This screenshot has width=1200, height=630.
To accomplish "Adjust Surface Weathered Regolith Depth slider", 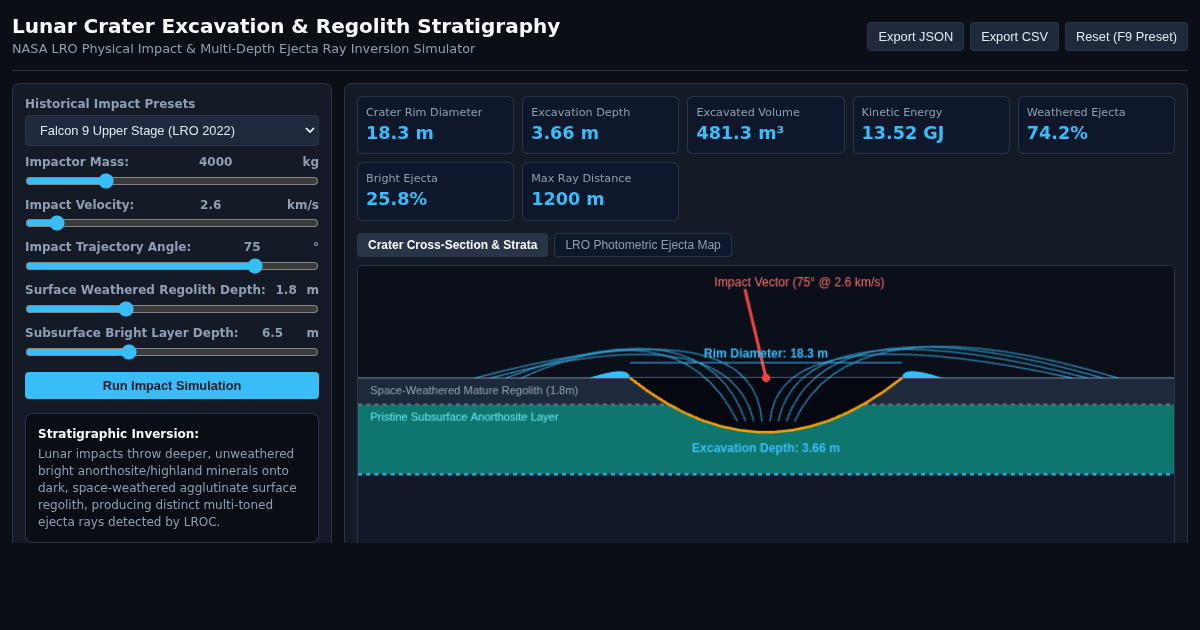I will point(172,309).
